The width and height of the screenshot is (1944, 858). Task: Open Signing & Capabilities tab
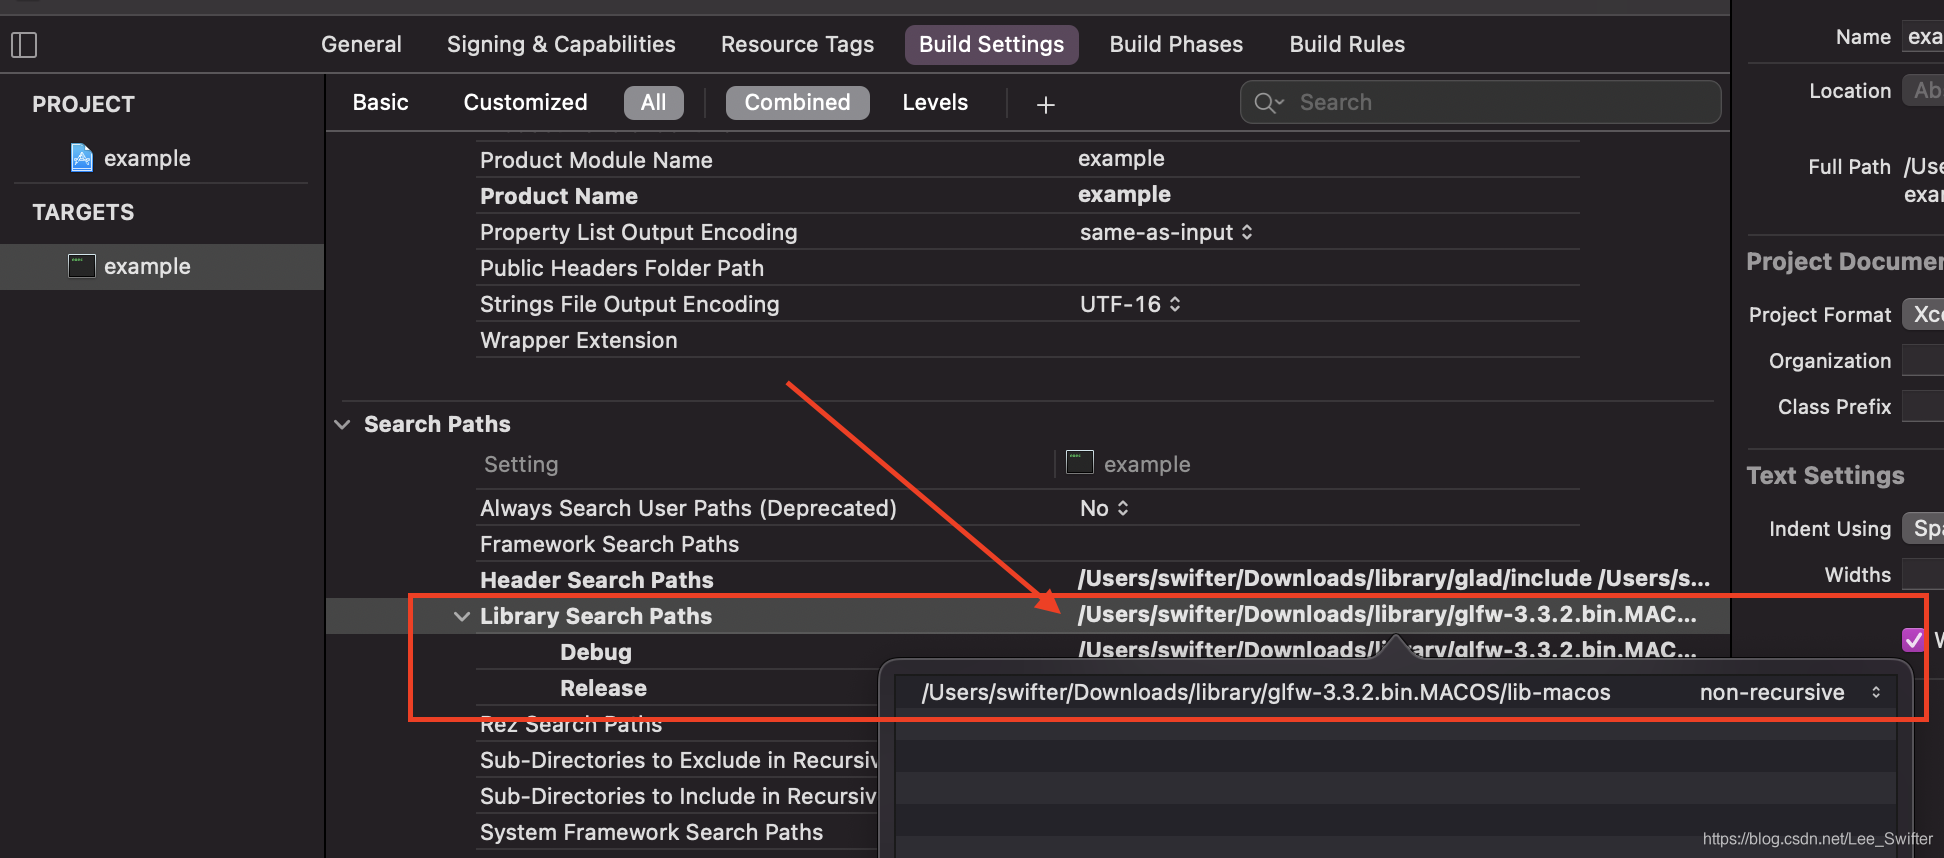click(x=561, y=44)
